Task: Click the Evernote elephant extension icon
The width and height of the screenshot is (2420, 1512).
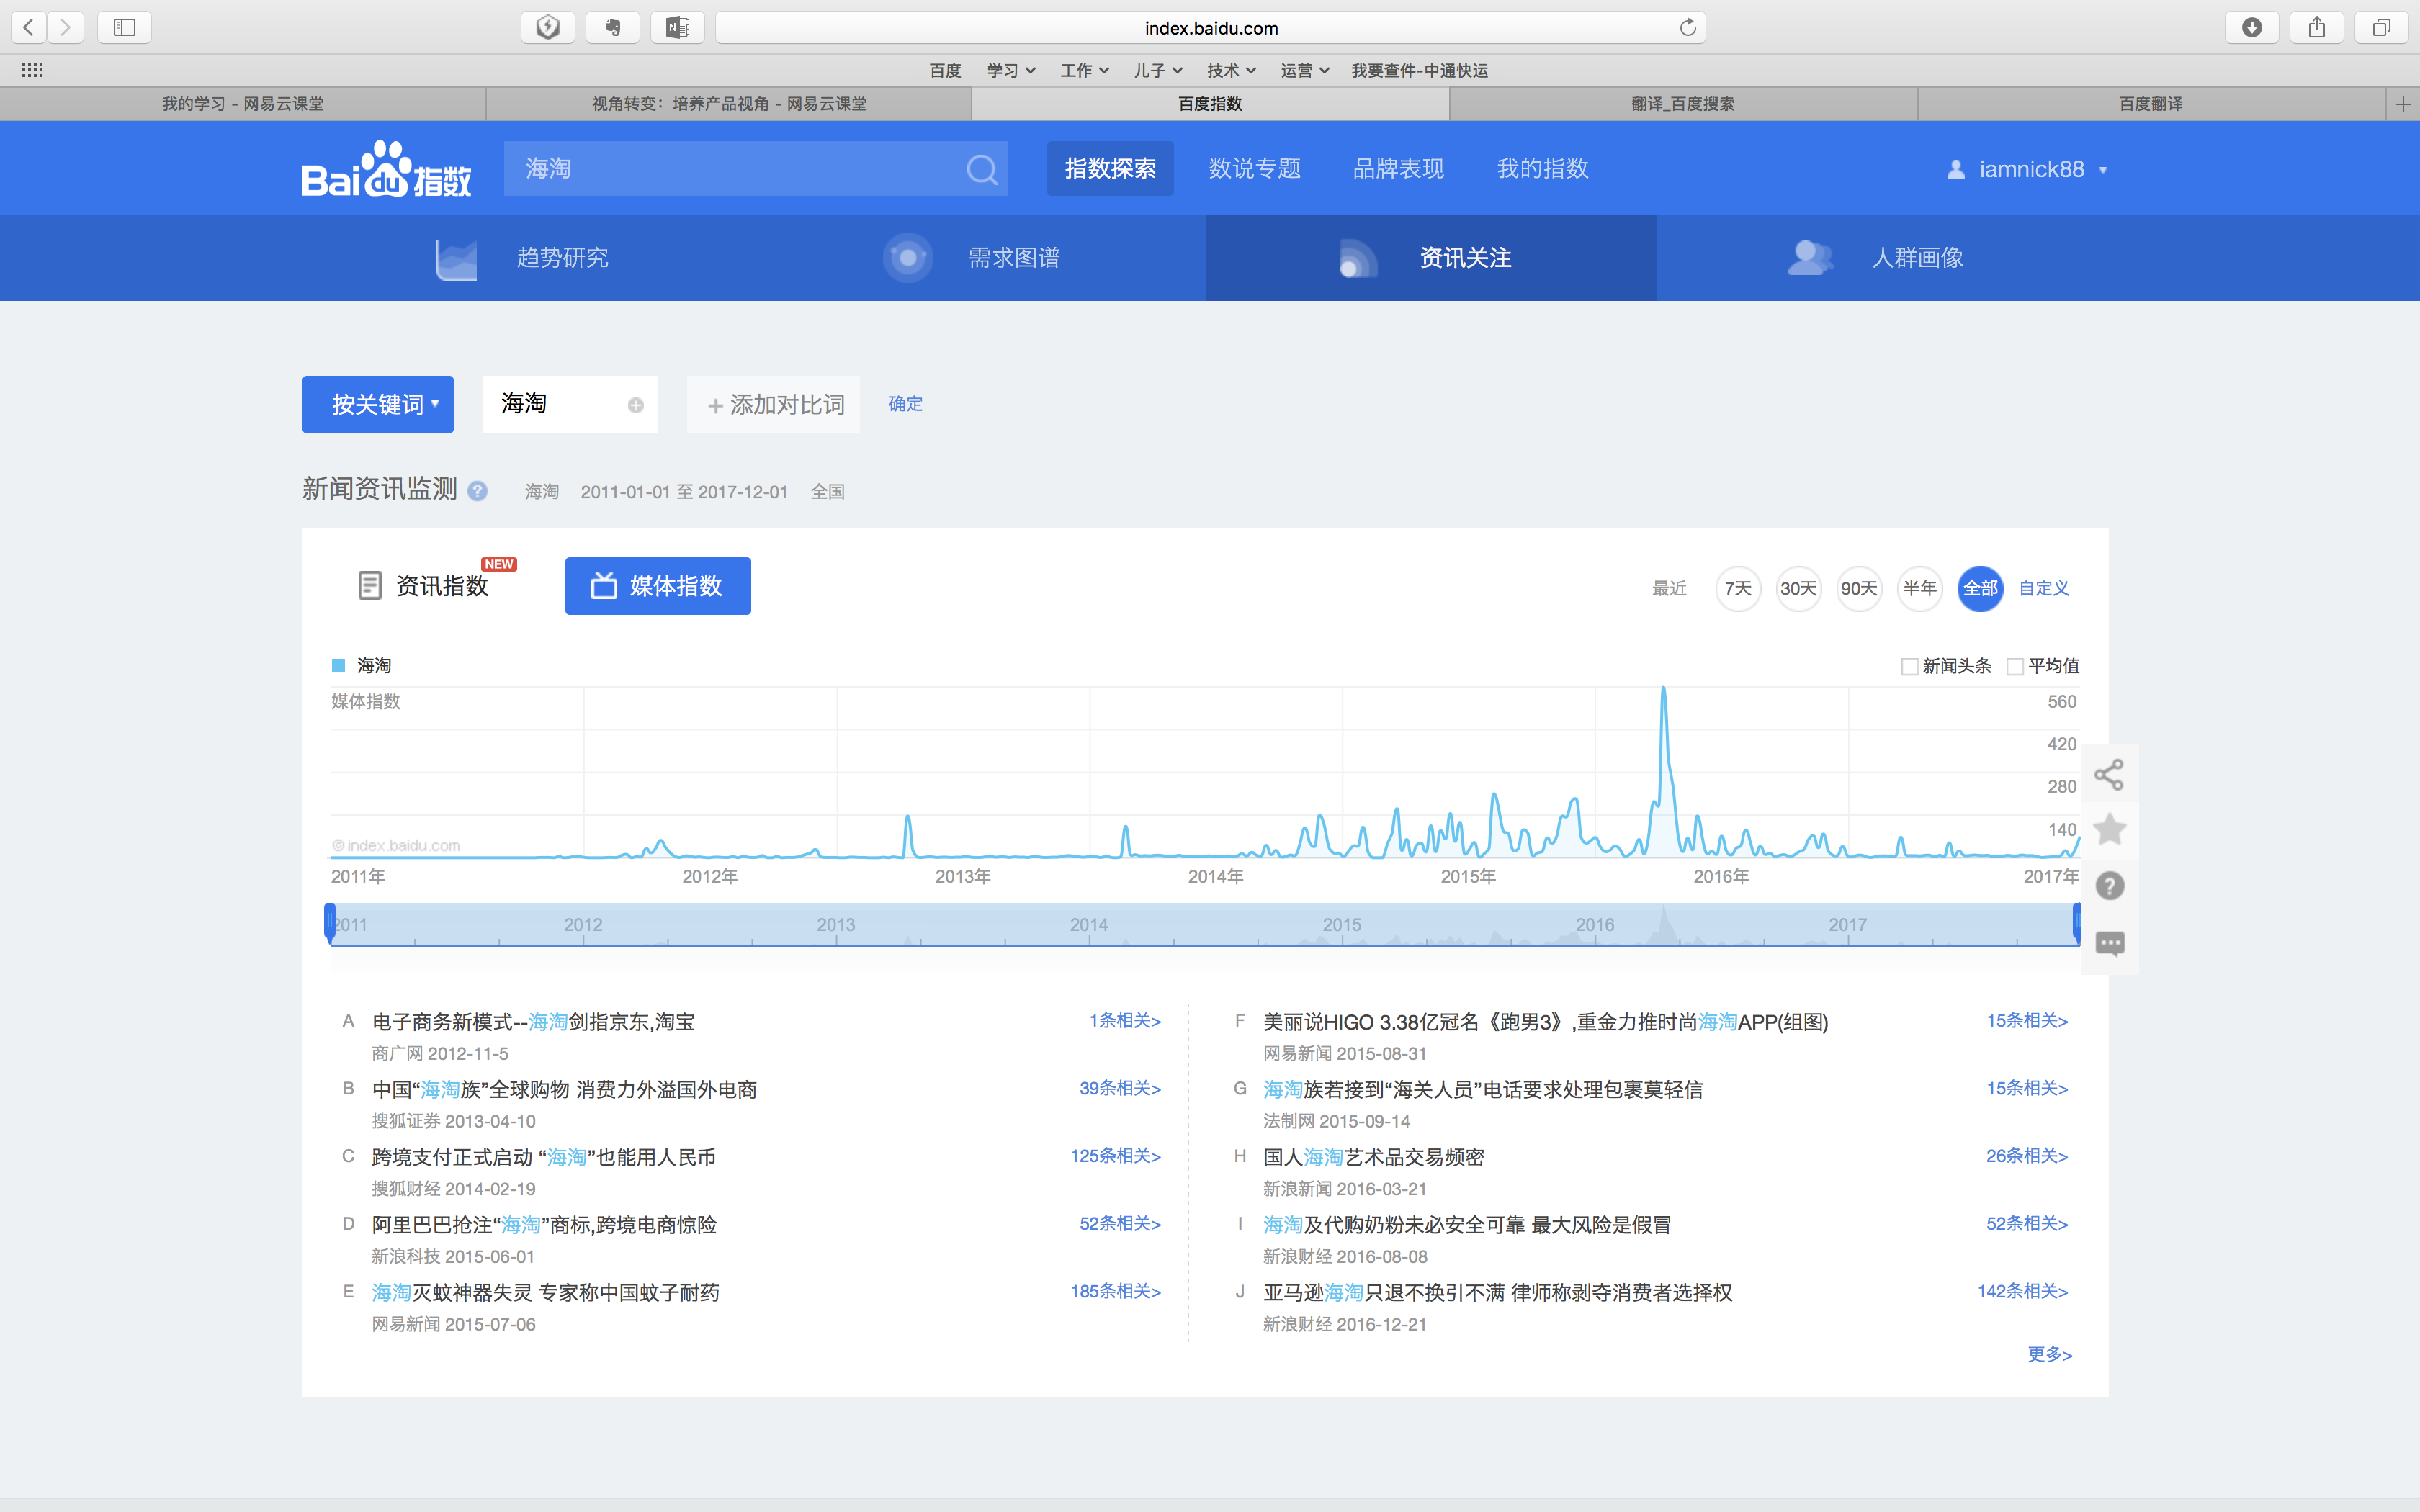Action: click(612, 27)
